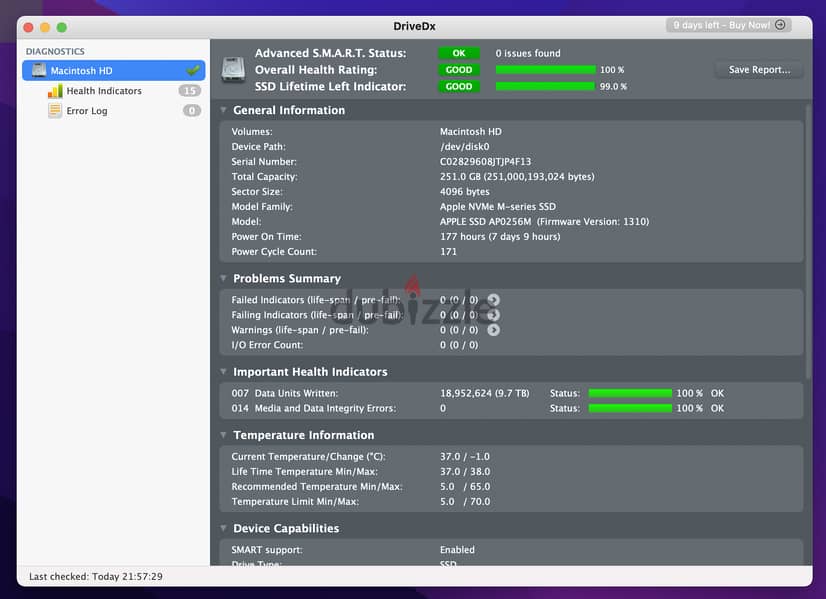Screen dimensions: 826x599
Task: Click the Sector Size value 4096 bytes
Action: pyautogui.click(x=465, y=192)
